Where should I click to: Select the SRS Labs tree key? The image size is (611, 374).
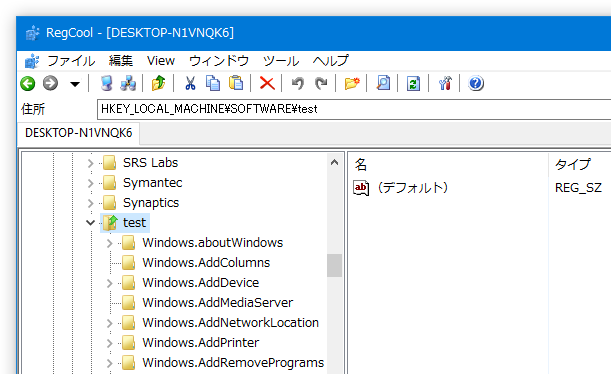coord(150,163)
